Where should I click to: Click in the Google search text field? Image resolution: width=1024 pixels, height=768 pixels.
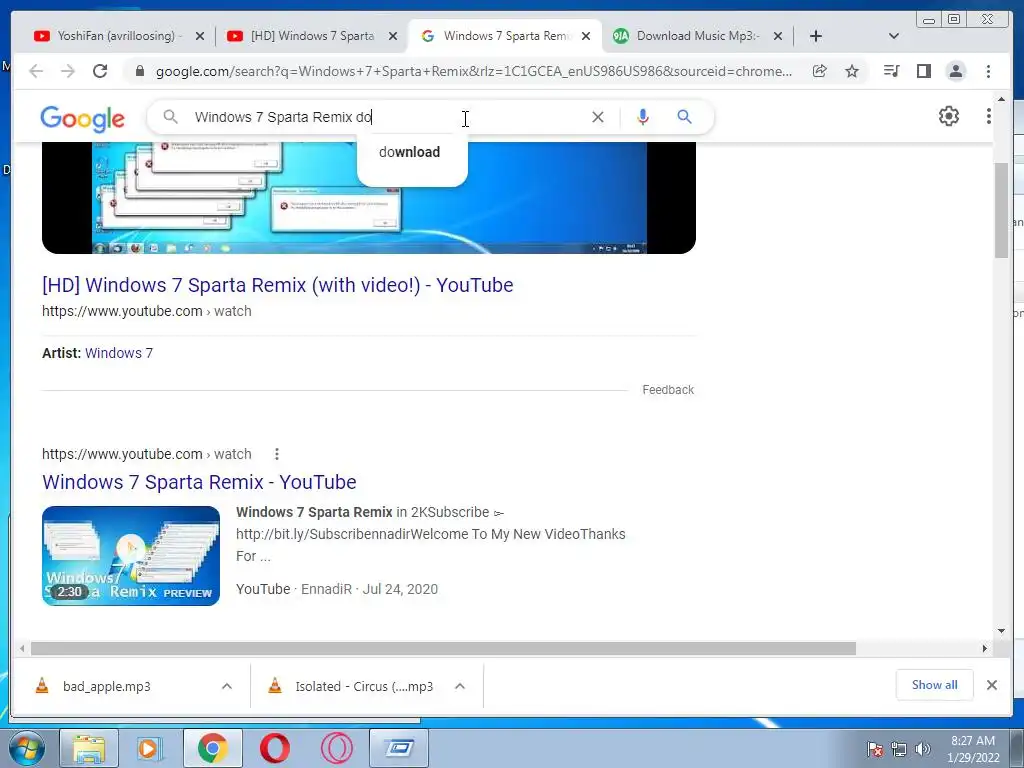(385, 117)
